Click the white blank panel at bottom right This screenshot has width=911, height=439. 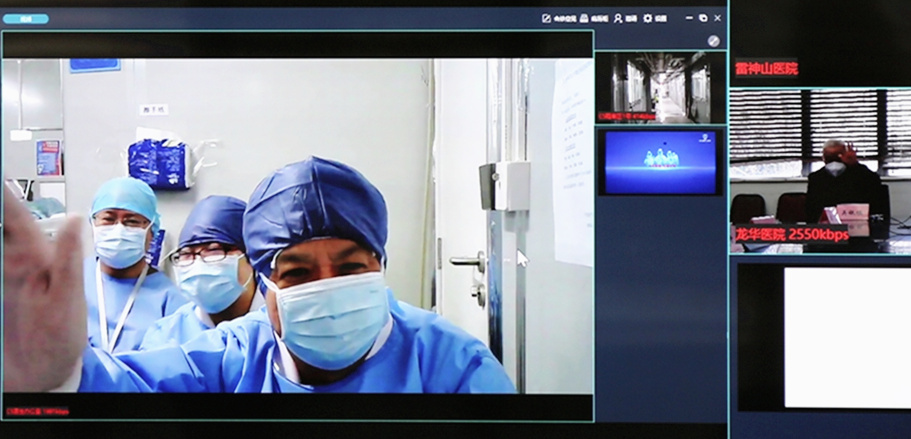[x=846, y=336]
